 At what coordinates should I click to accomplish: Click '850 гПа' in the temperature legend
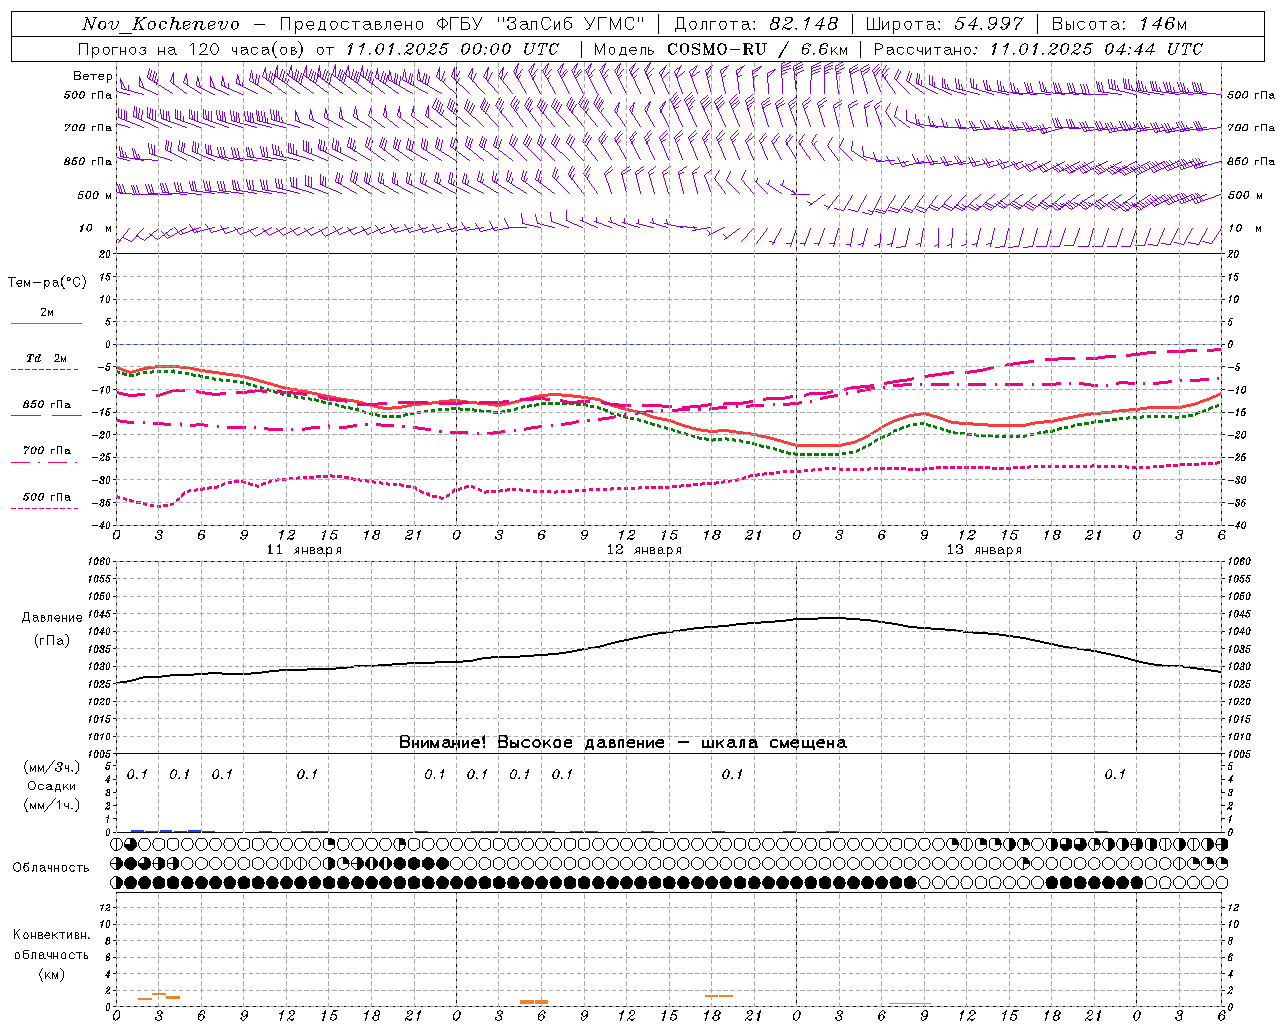point(47,405)
